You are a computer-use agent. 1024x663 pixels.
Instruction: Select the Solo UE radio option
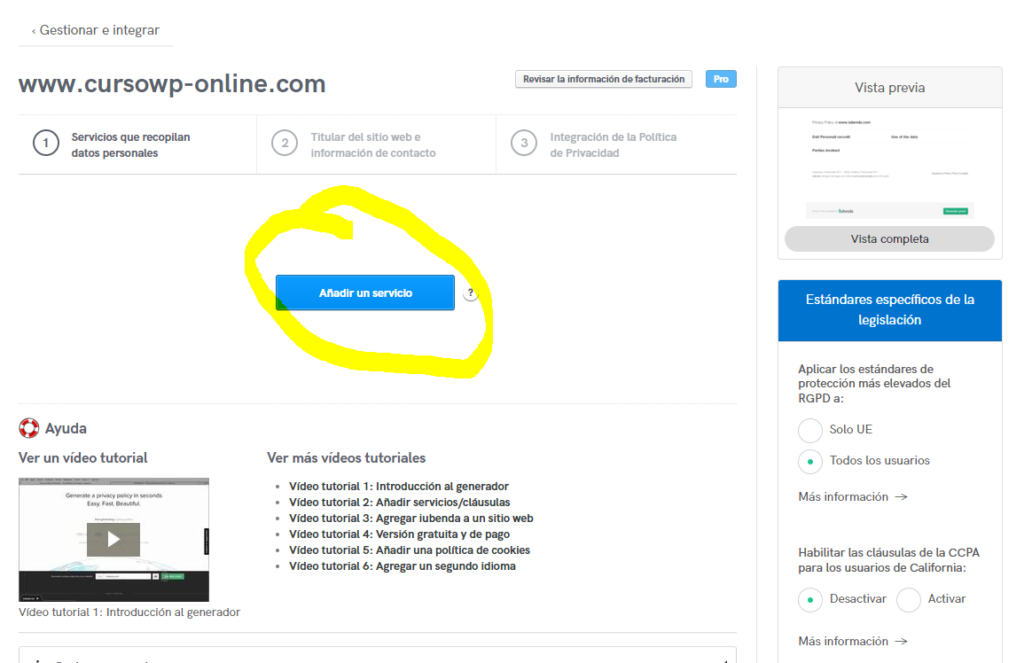click(810, 430)
